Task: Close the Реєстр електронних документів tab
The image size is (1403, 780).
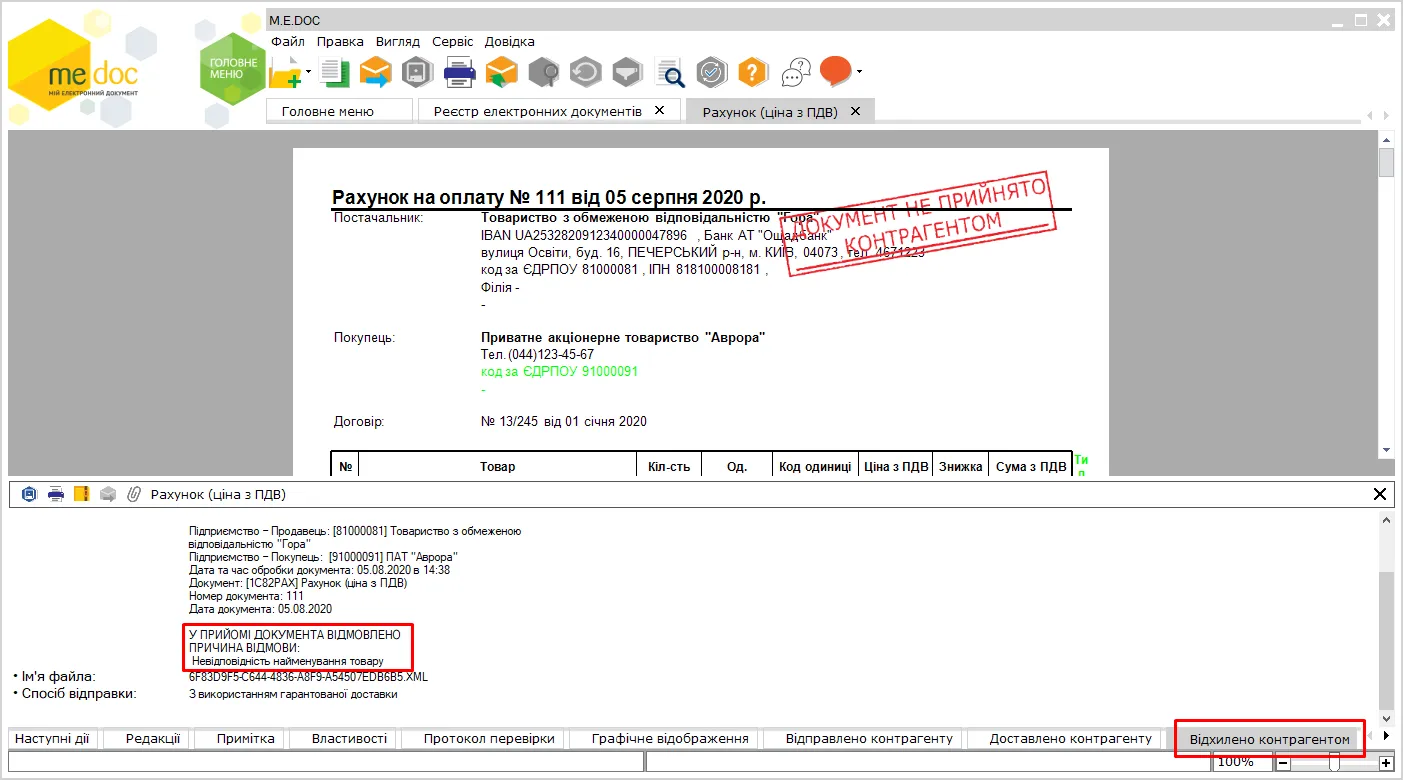Action: [x=659, y=111]
